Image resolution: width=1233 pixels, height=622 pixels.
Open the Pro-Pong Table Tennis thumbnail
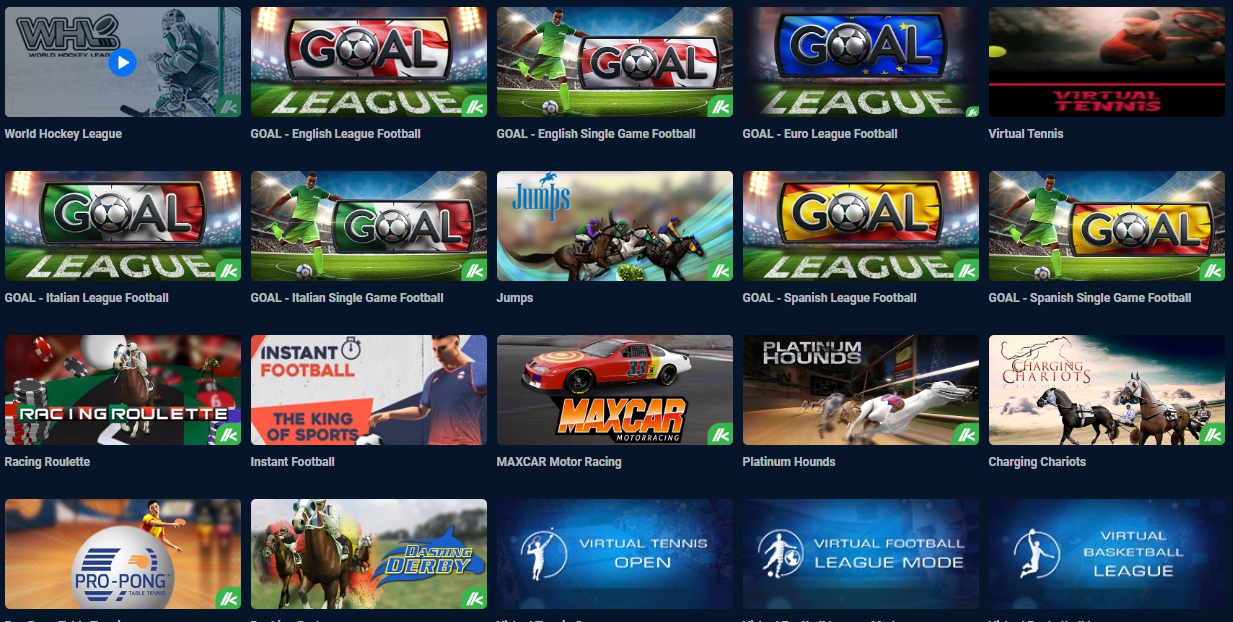pos(123,554)
